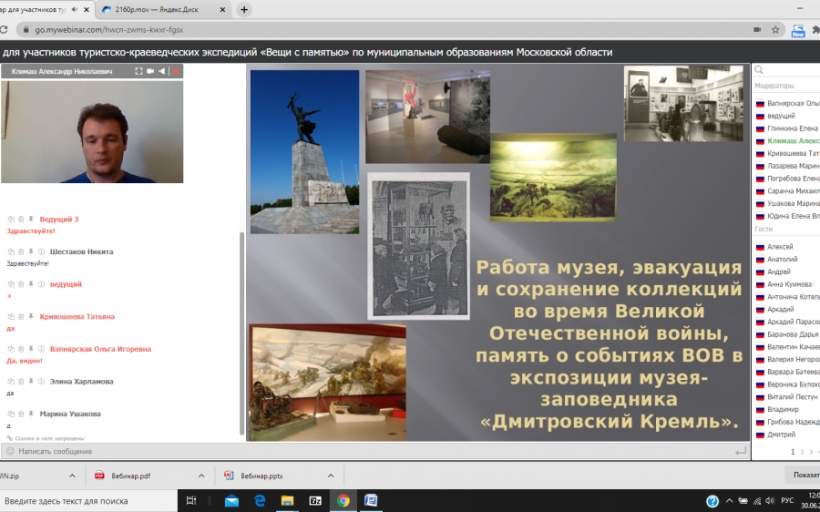
Task: Select moderator Глинкина Елена
Action: pyautogui.click(x=790, y=128)
